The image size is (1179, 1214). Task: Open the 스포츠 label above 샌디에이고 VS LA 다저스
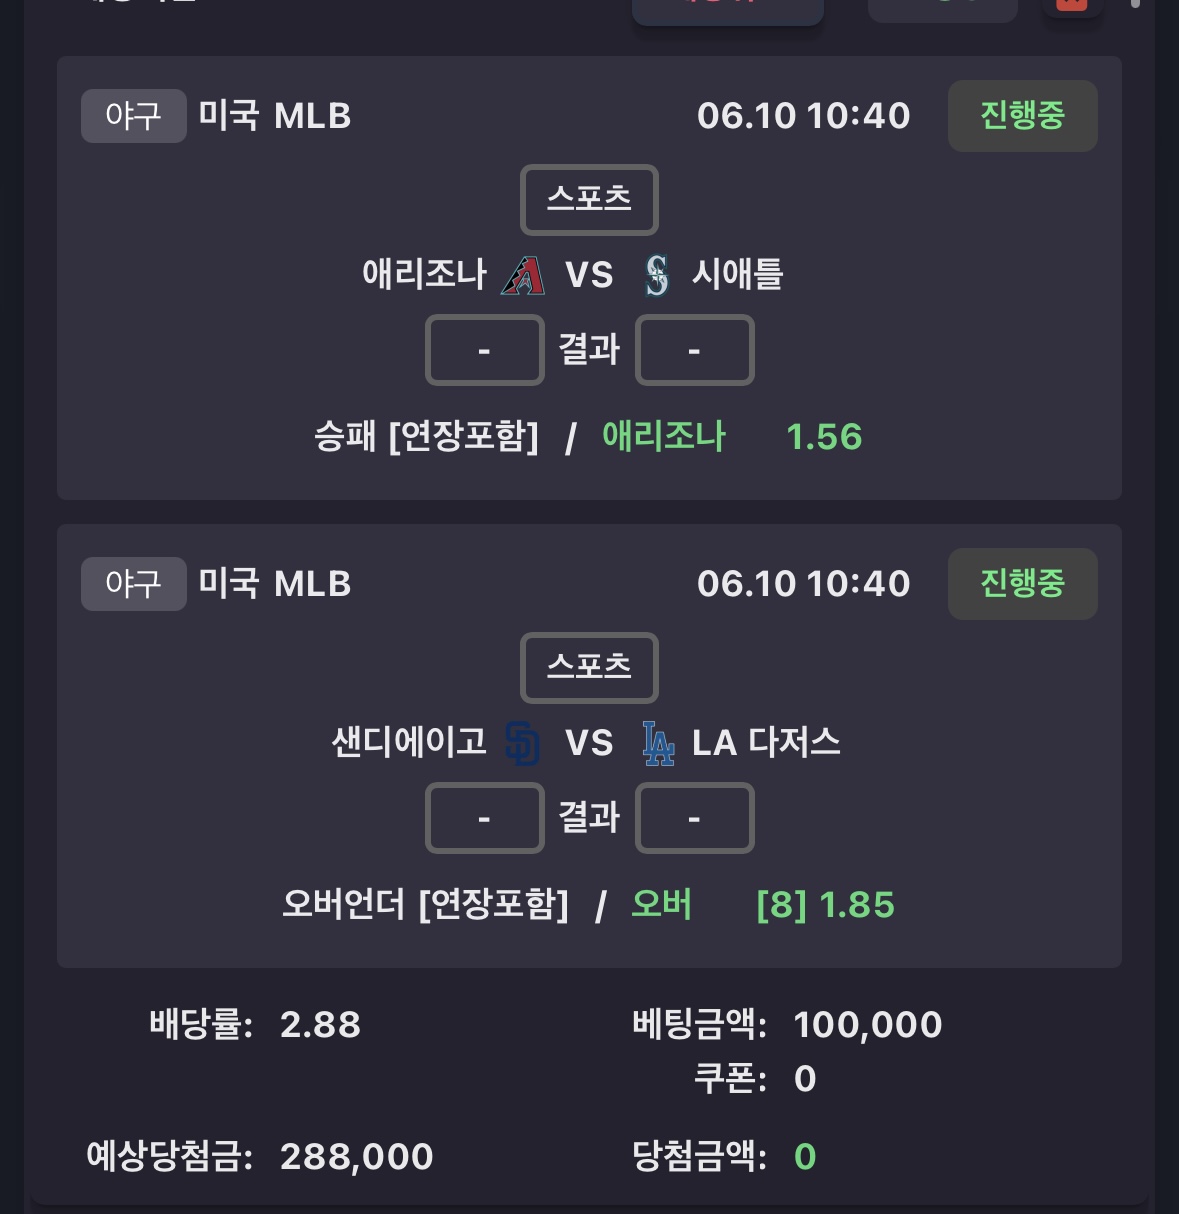pyautogui.click(x=589, y=667)
